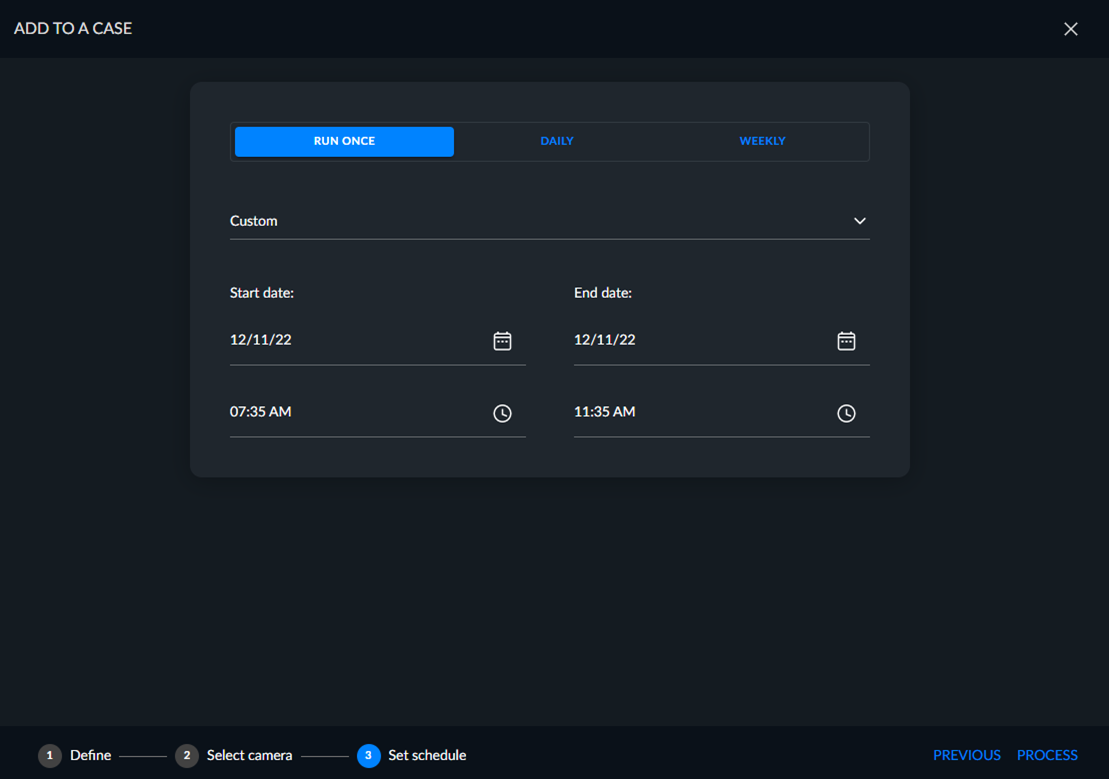Screen dimensions: 1109x779
Task: Go to step 1 Define circle
Action: [50, 756]
